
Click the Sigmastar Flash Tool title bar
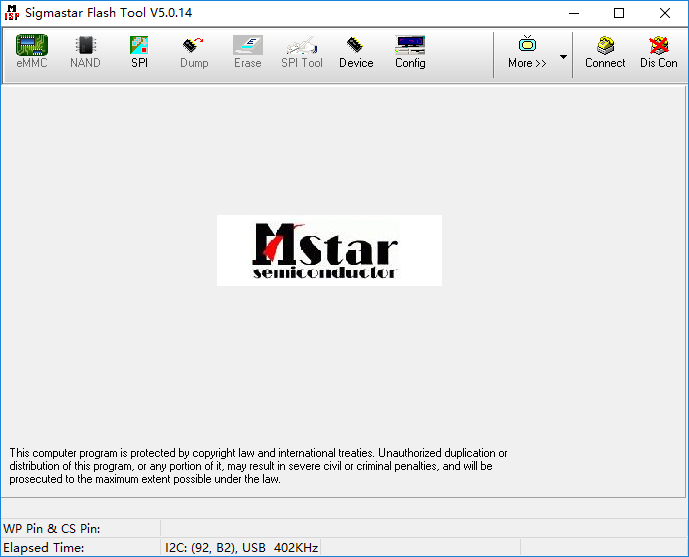coord(300,13)
